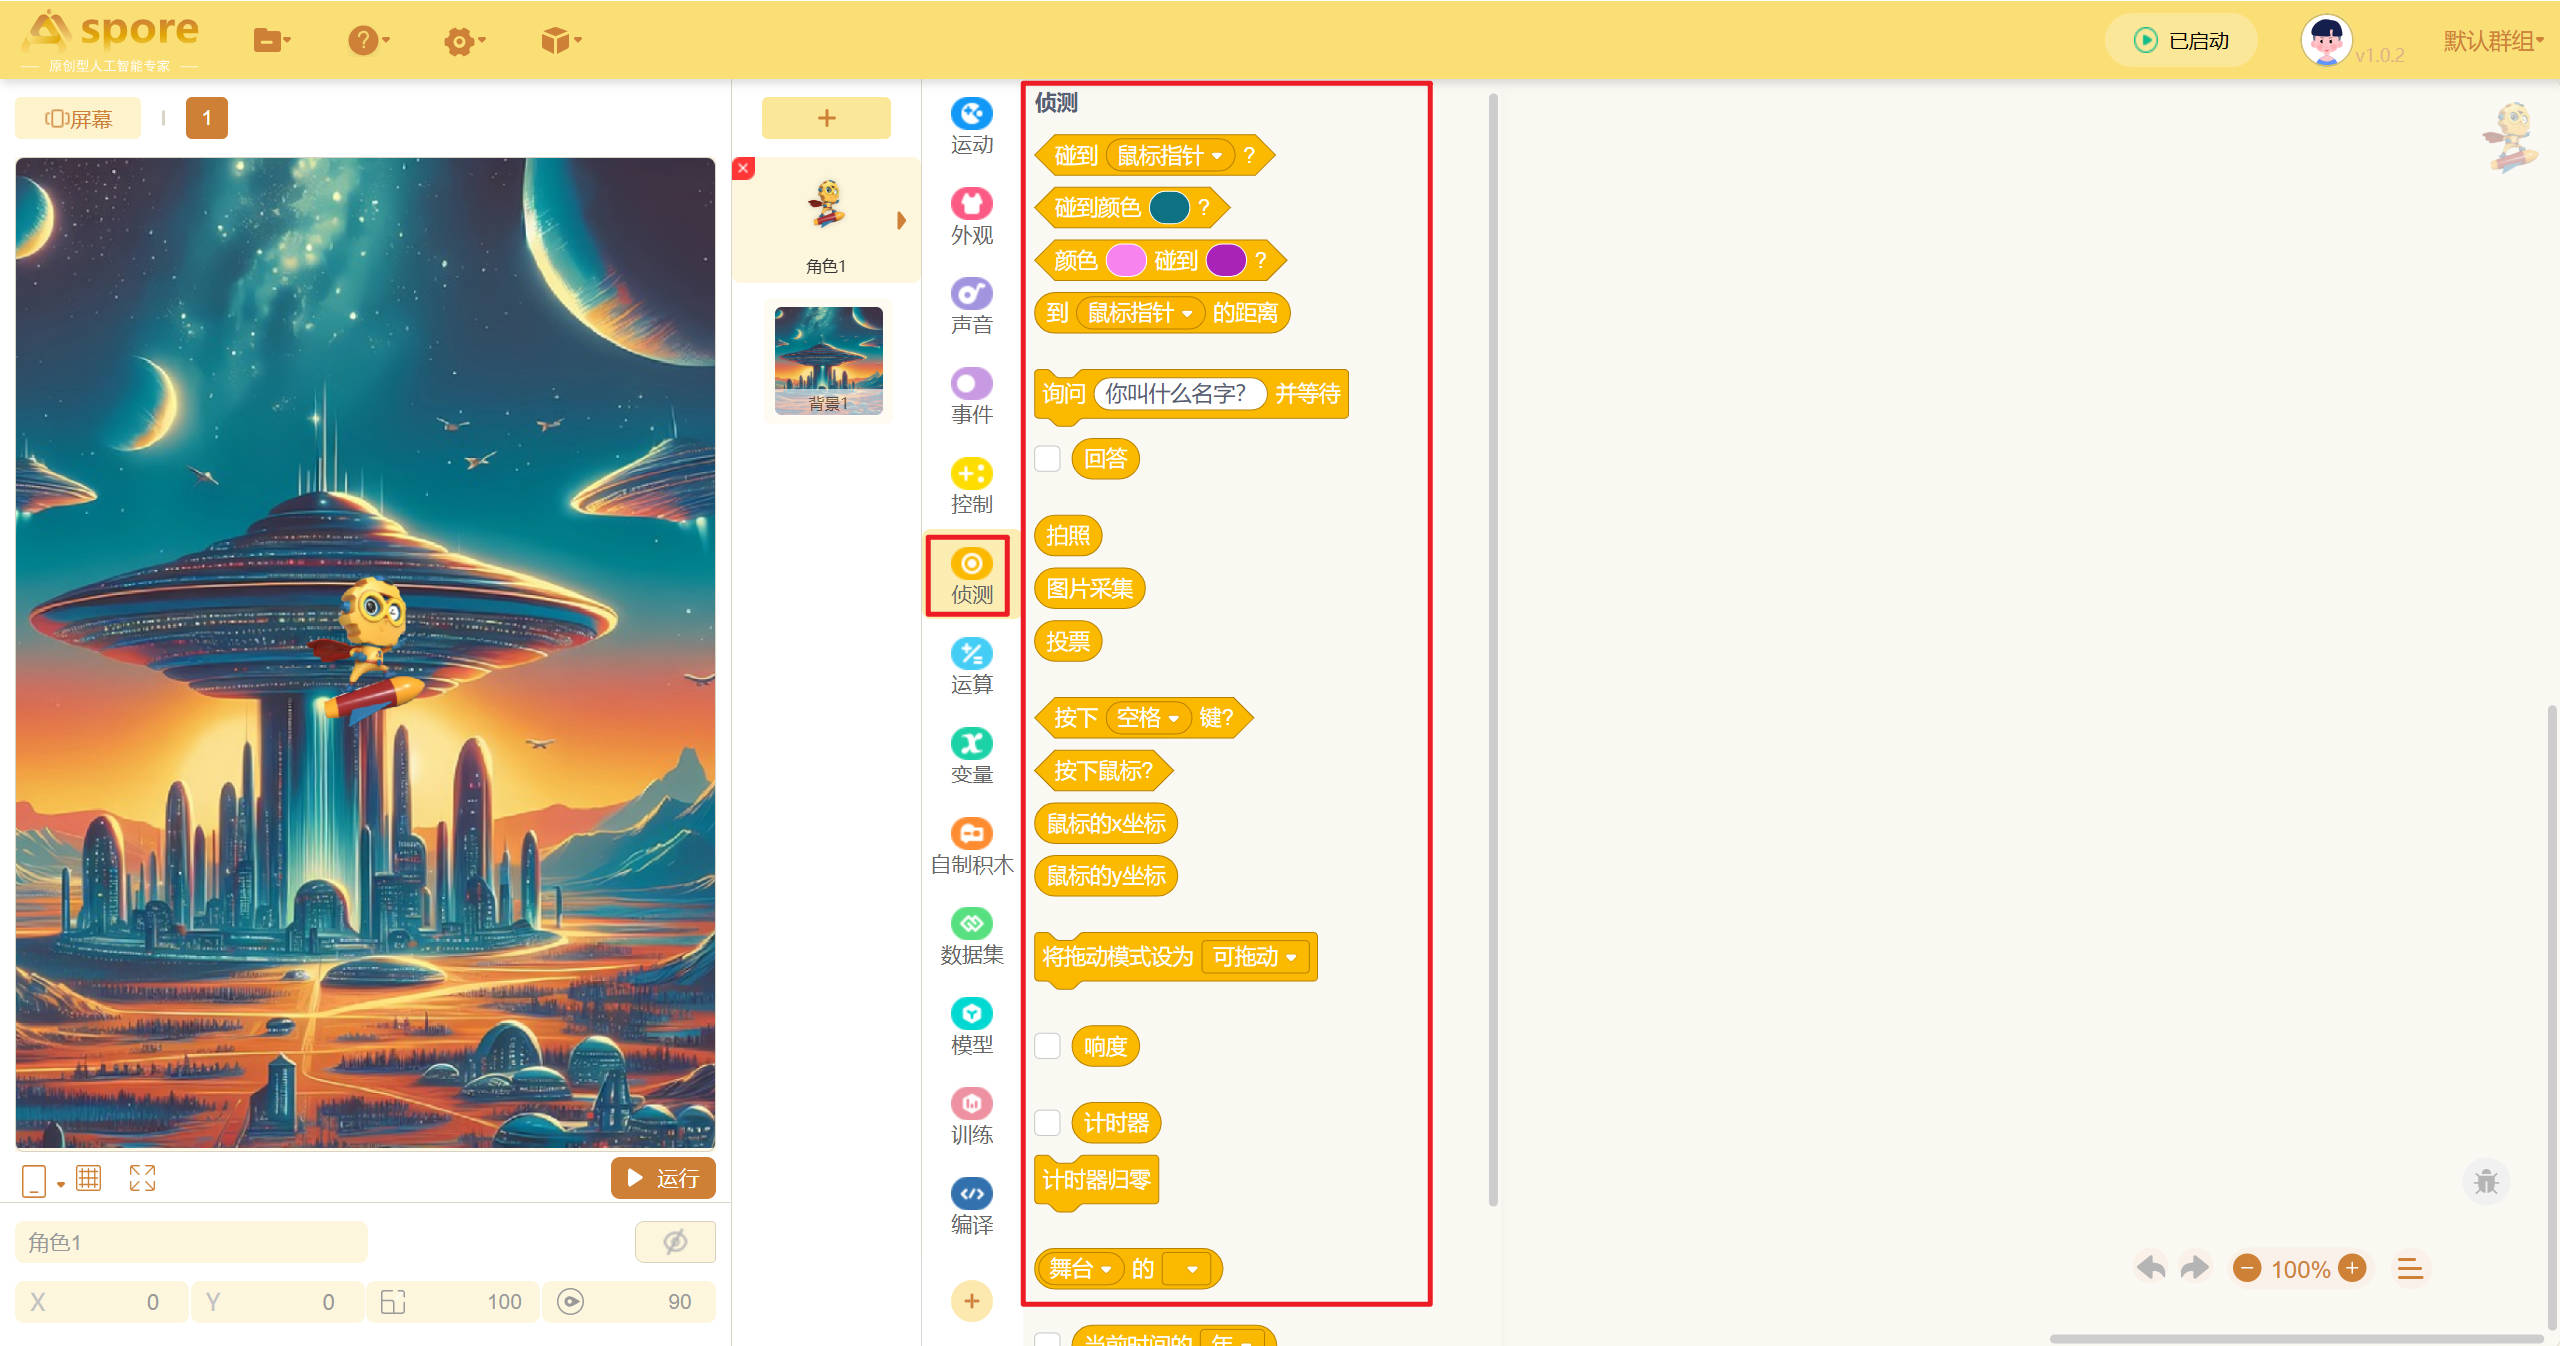Select the 控制 control block category

pos(971,486)
